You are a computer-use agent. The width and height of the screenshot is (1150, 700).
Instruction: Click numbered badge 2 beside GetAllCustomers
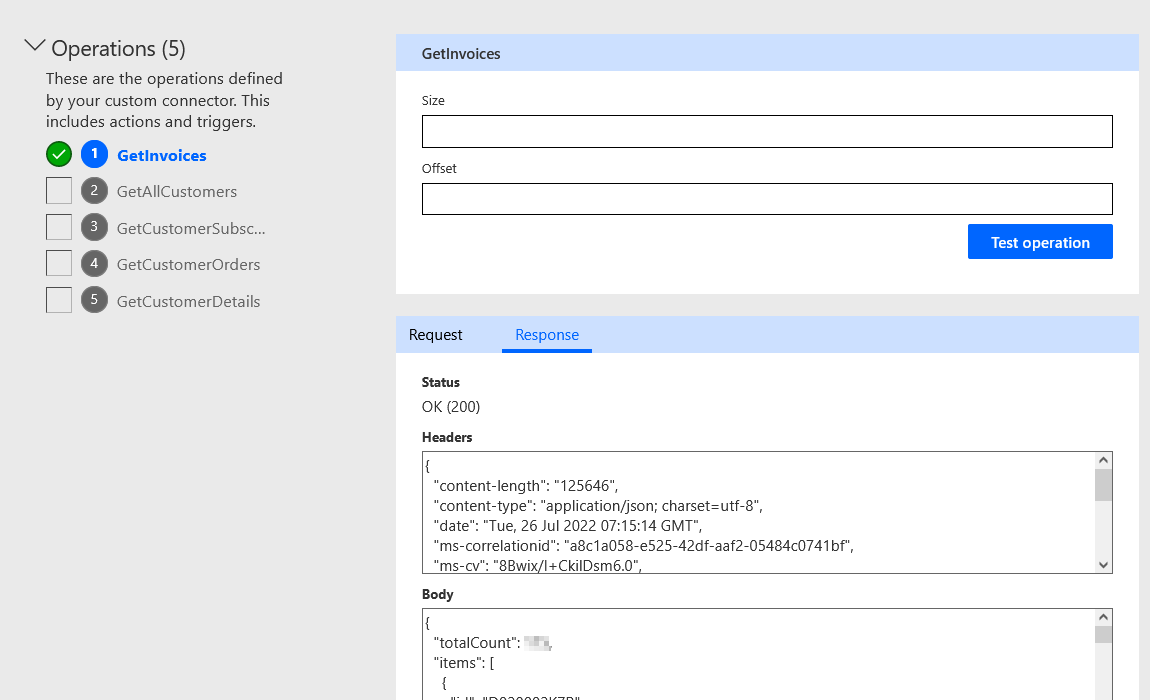(95, 190)
